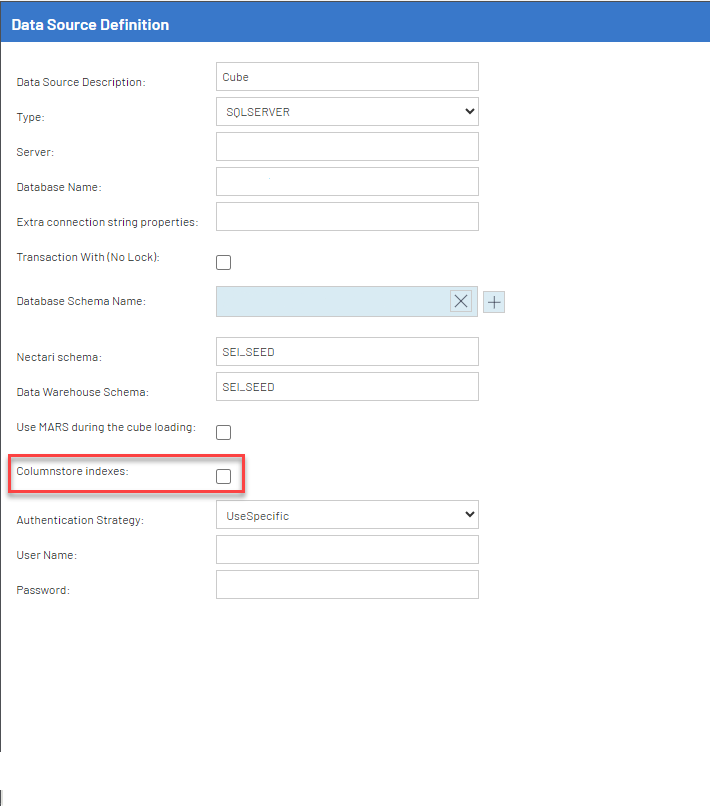Click the Nectari schema input field

click(347, 352)
